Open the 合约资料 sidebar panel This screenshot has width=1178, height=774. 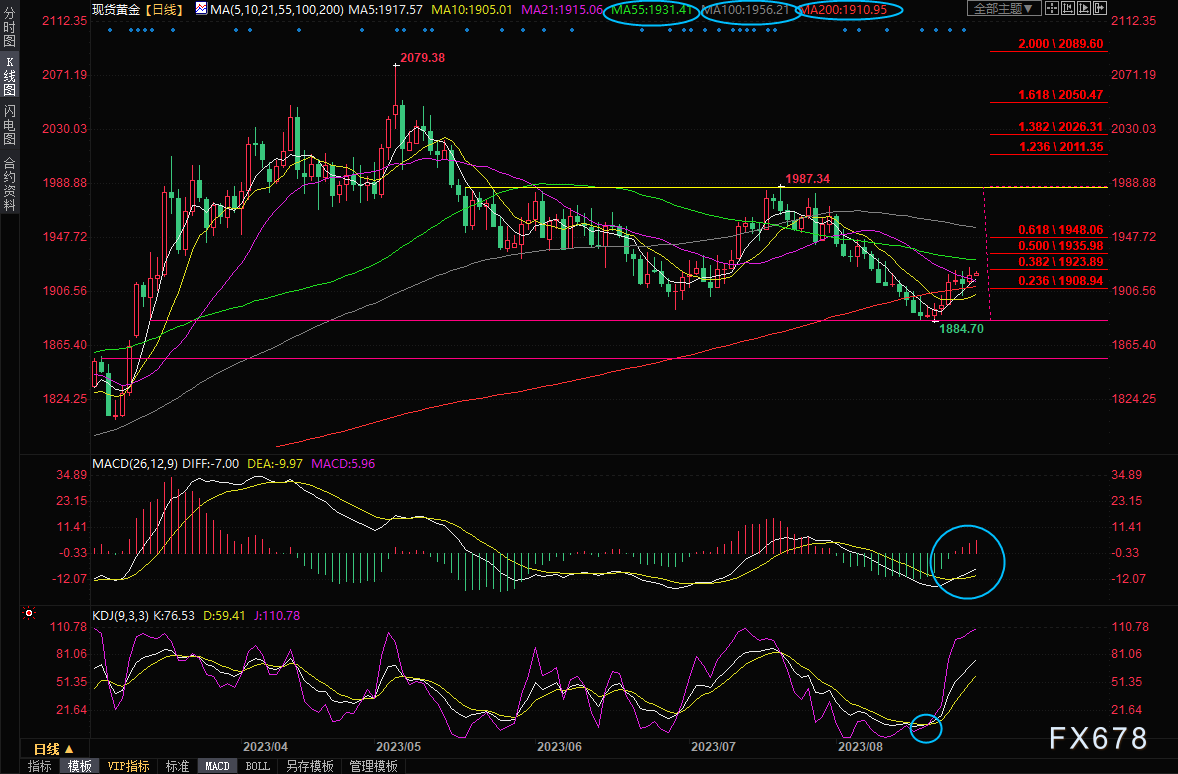(9, 183)
